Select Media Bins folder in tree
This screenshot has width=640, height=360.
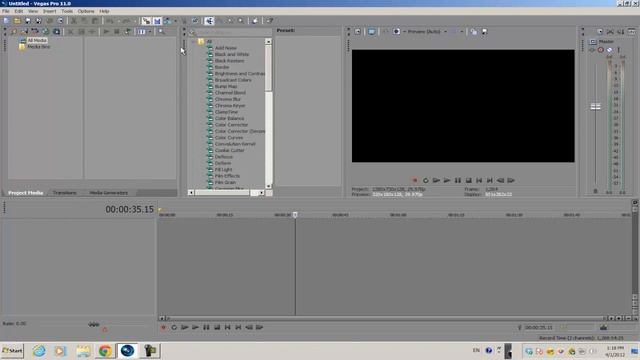(38, 47)
